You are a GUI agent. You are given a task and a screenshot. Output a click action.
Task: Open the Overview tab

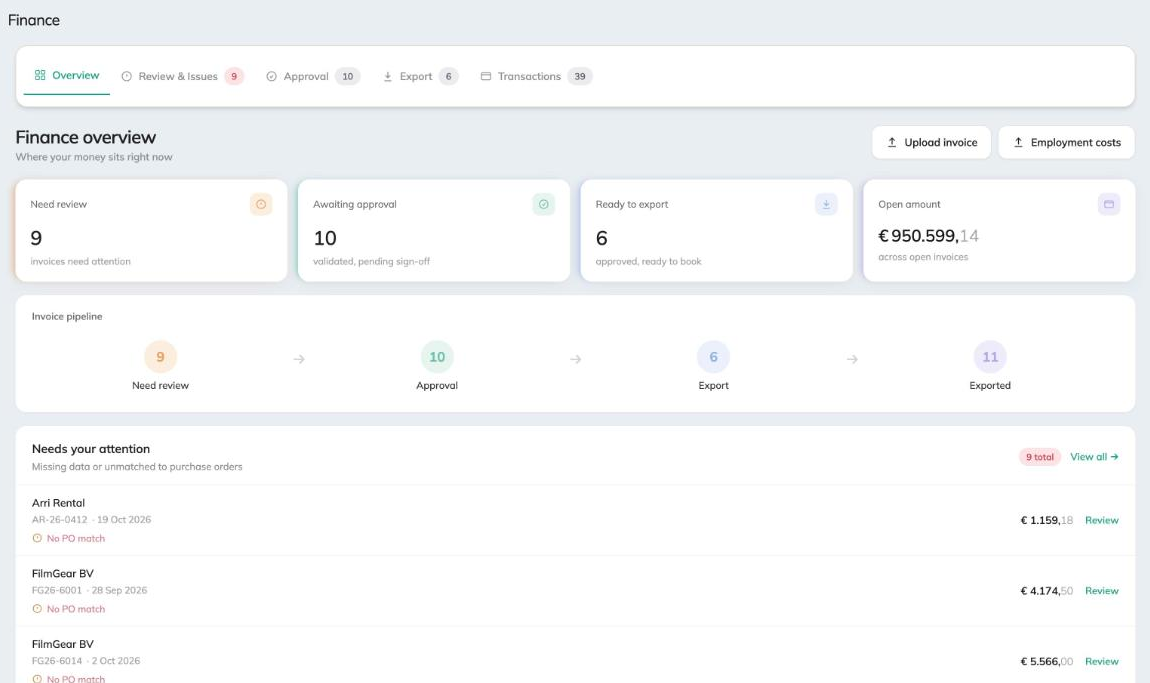[67, 75]
